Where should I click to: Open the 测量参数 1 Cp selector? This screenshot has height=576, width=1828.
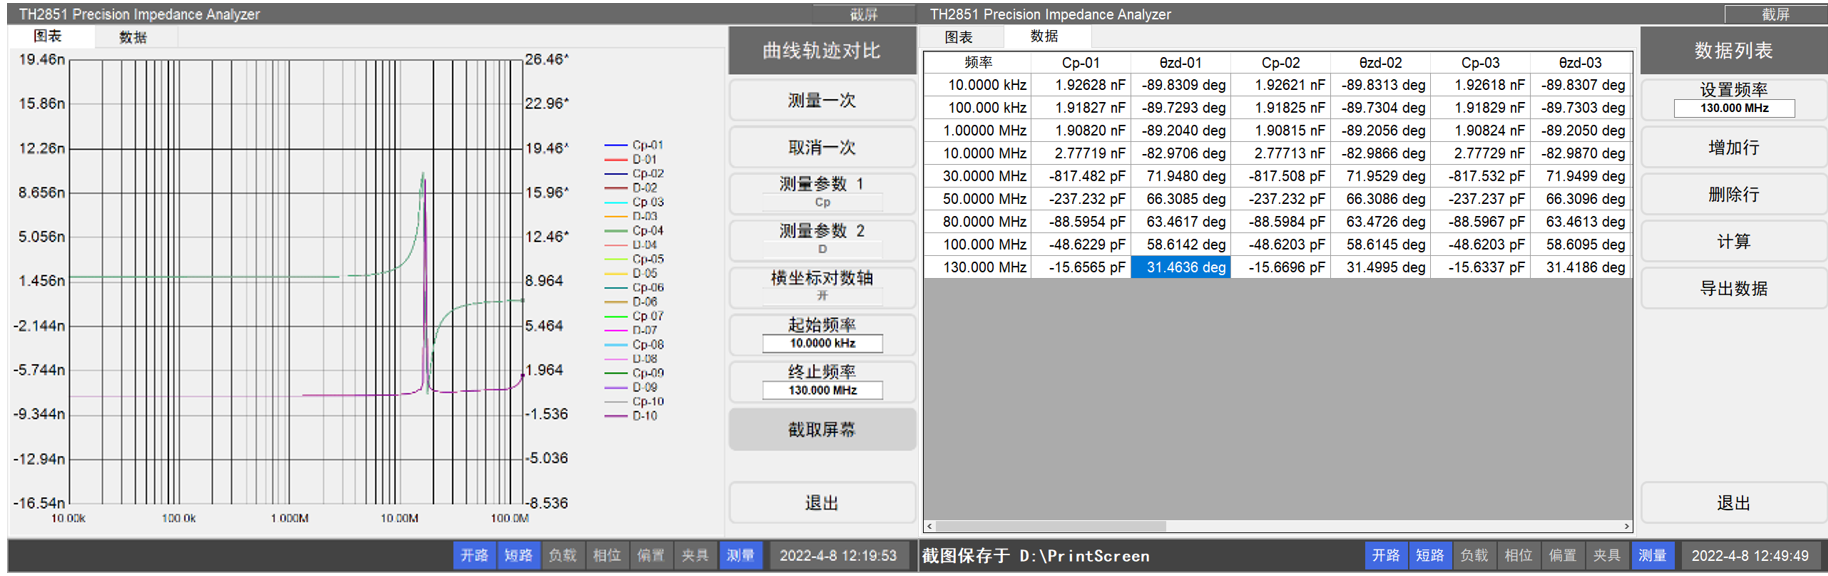click(821, 192)
